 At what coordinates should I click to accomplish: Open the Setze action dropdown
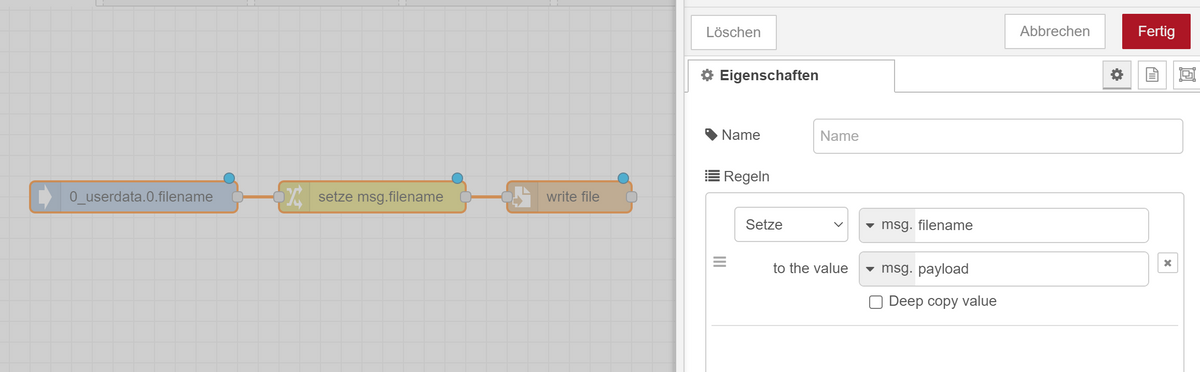click(x=791, y=225)
